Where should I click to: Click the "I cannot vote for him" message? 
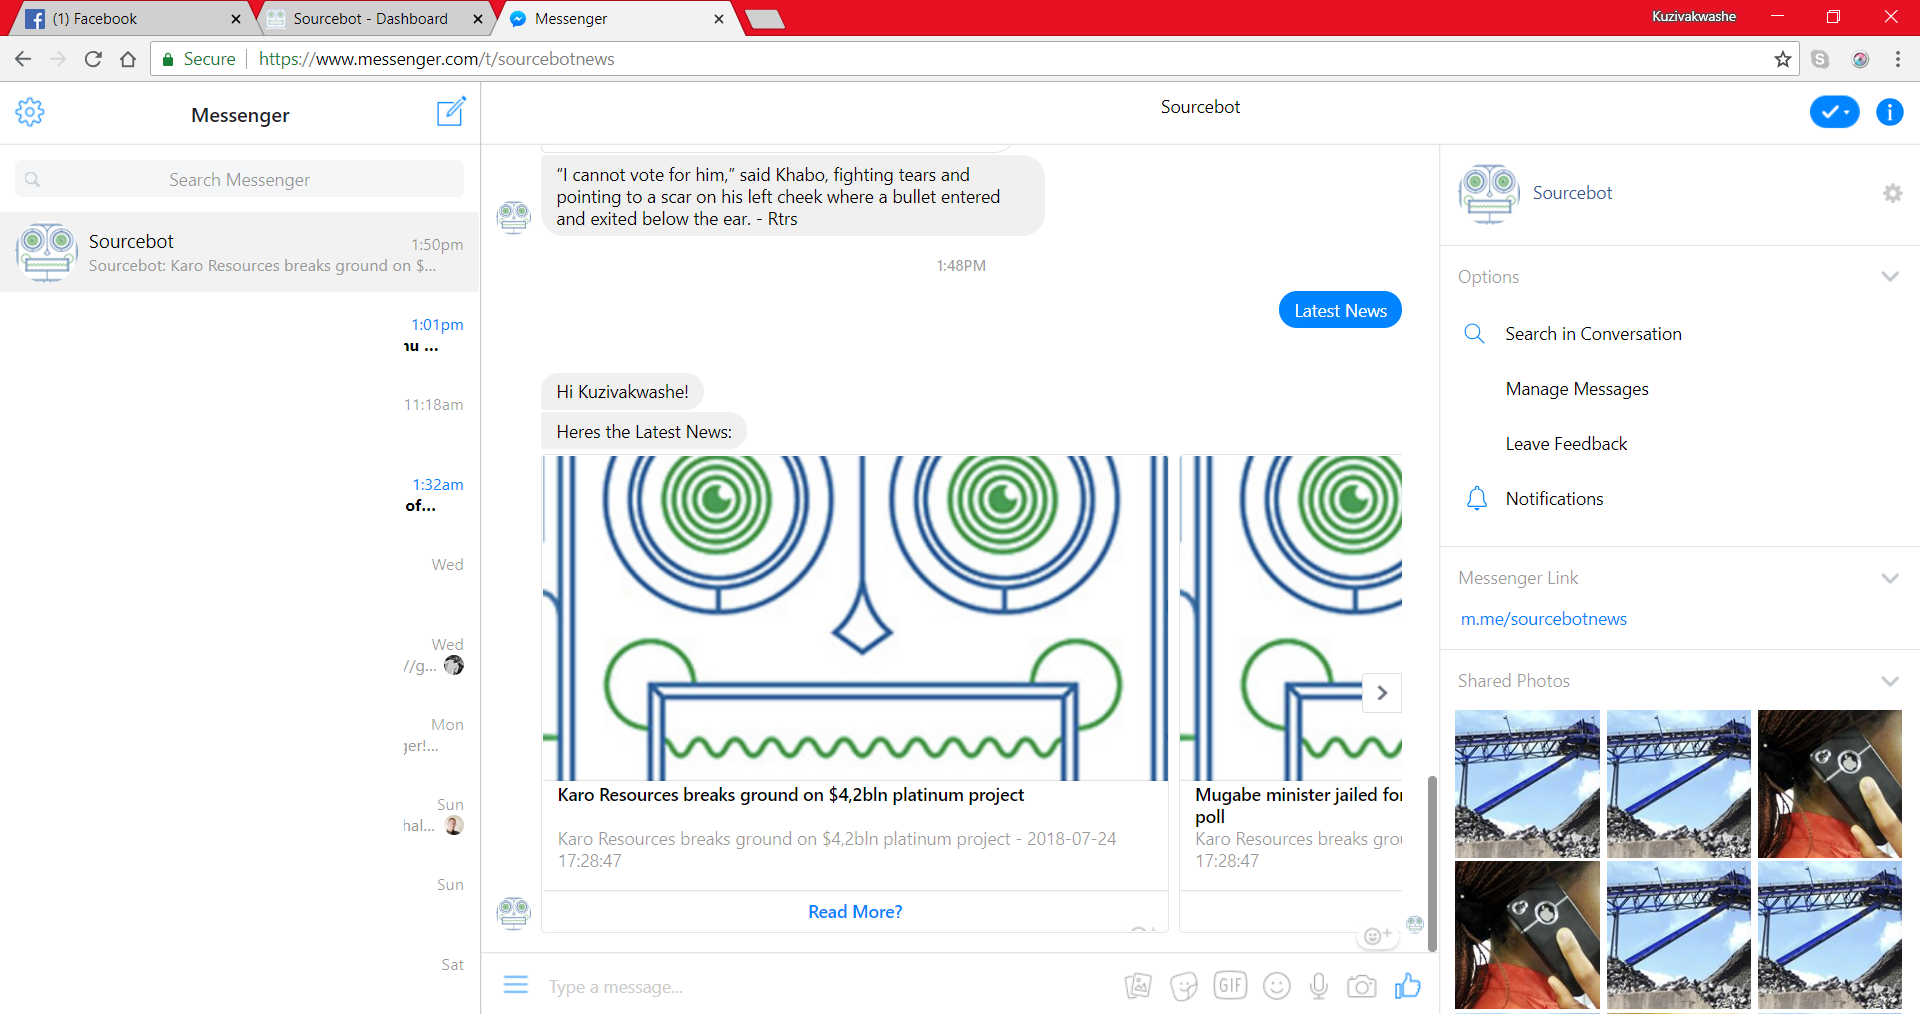792,196
